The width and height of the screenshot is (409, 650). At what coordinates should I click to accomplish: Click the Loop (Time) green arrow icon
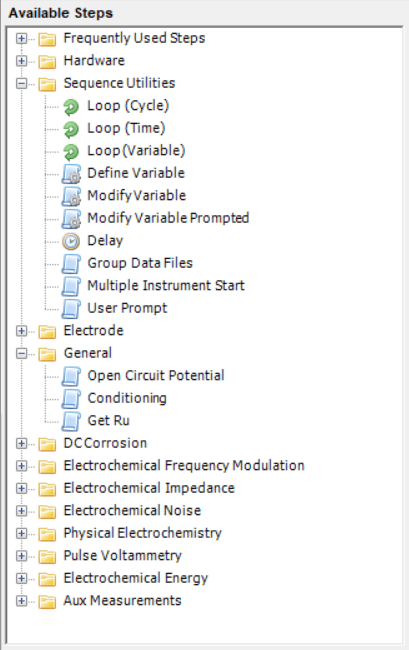tap(71, 129)
